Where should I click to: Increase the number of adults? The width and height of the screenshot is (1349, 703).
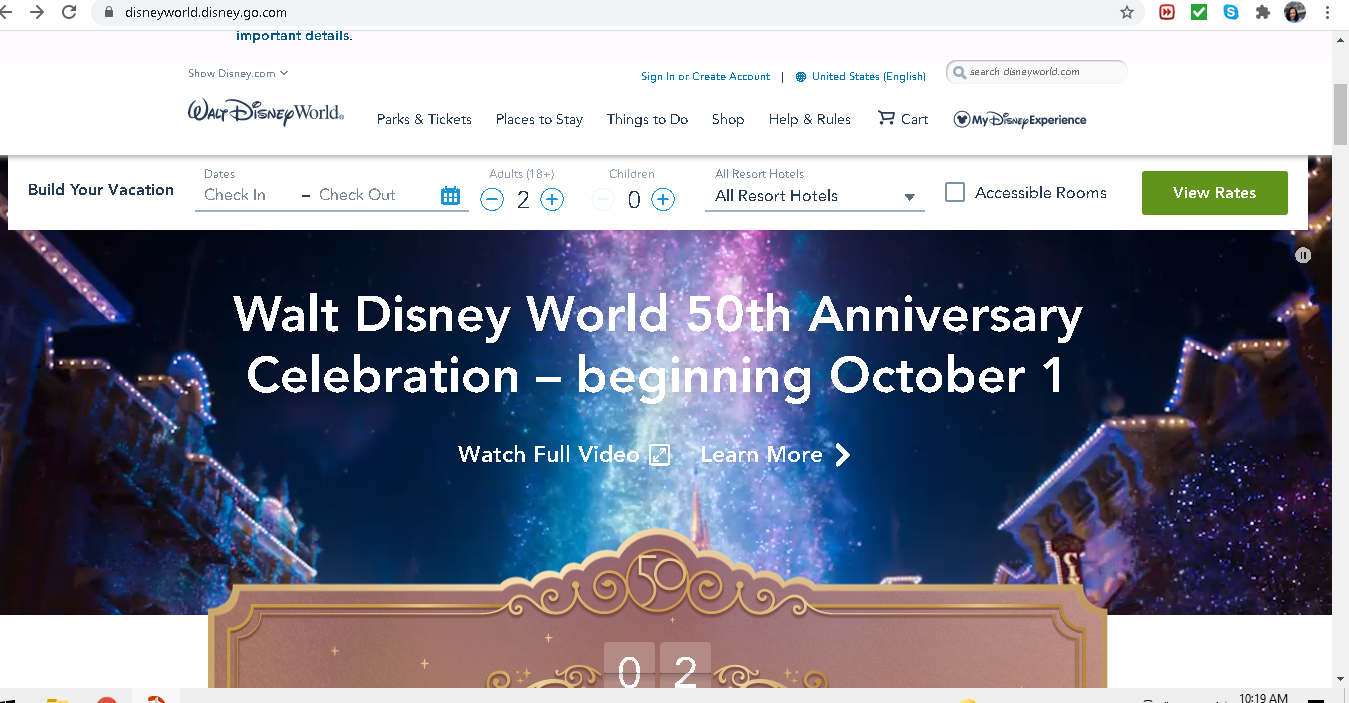tap(552, 200)
